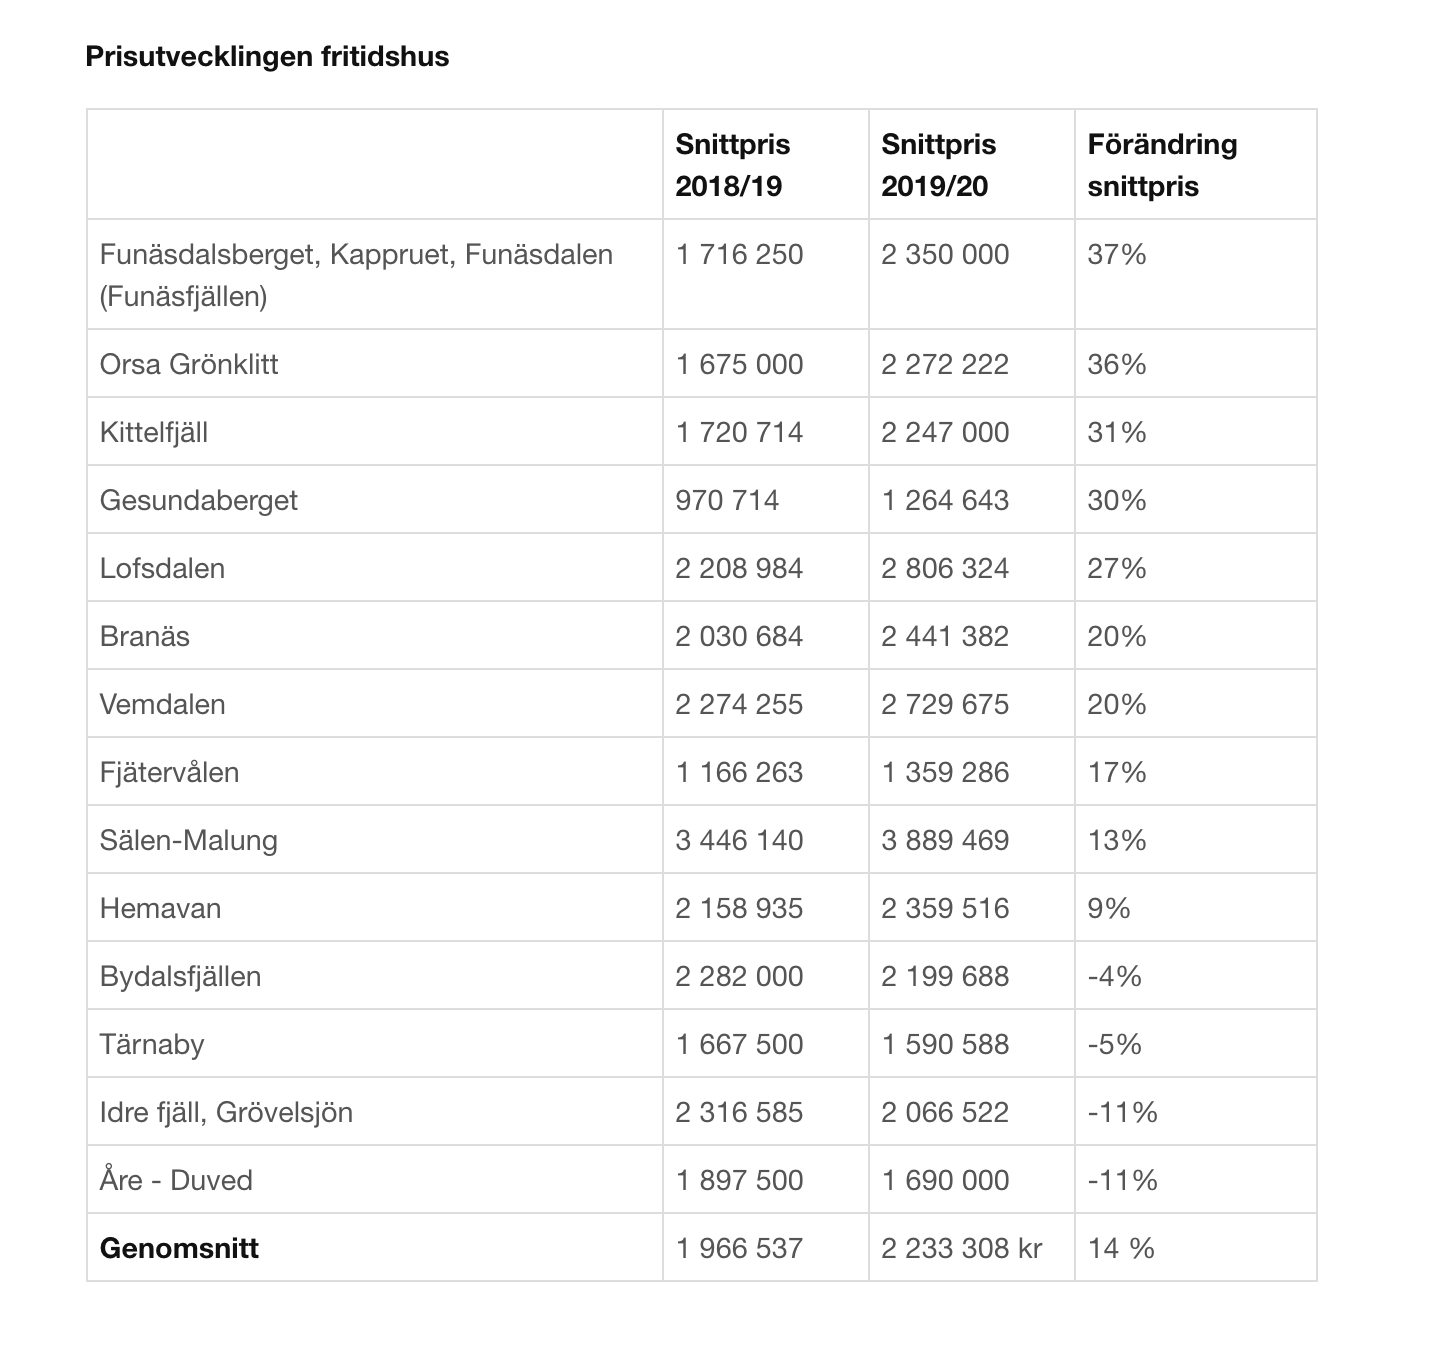Click Fjätervålen's 17% change value

[x=1116, y=772]
